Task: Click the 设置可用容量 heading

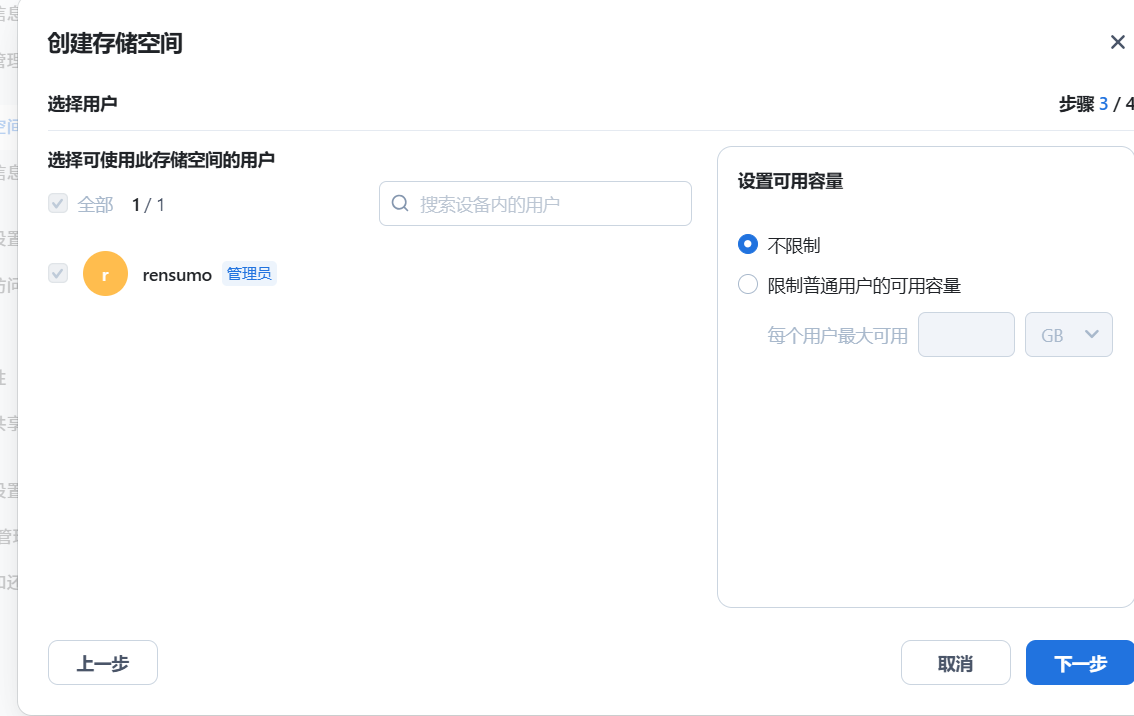Action: coord(790,182)
